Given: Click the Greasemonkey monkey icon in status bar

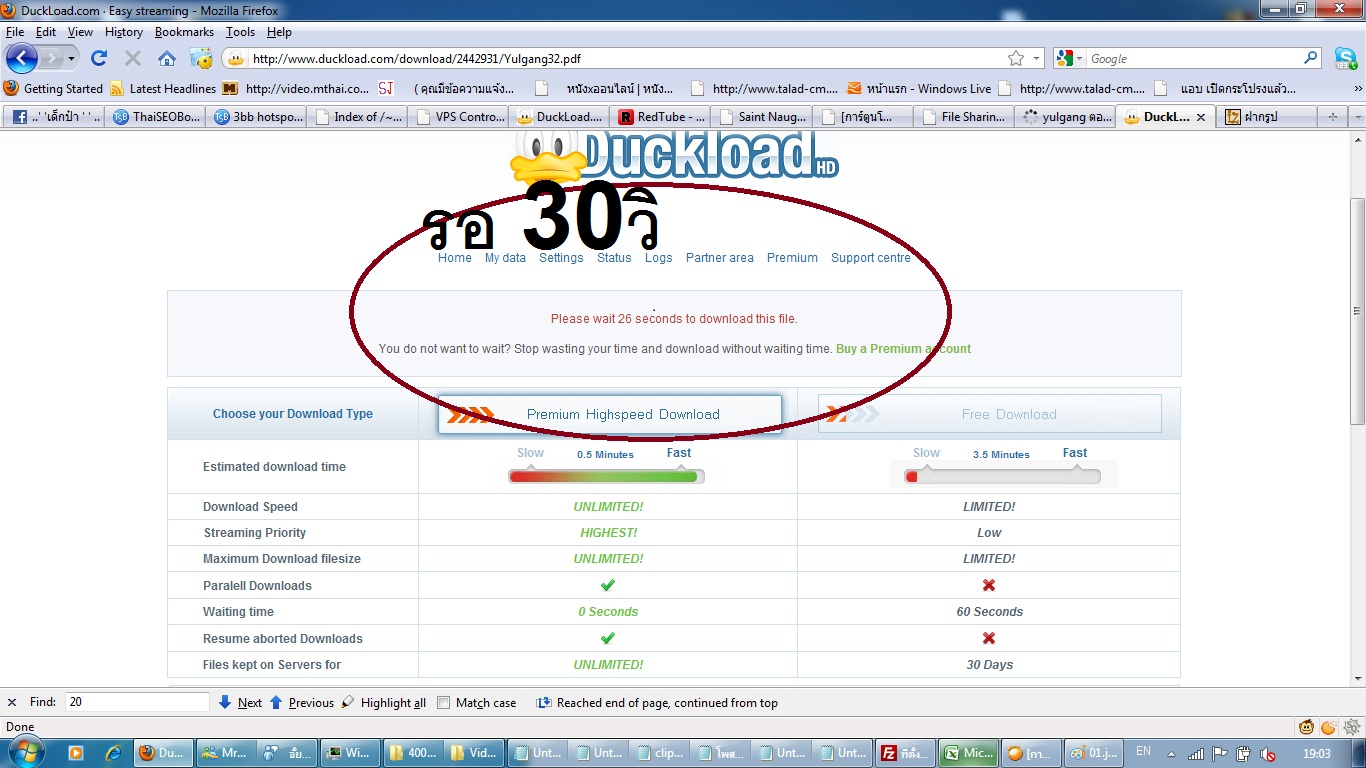Looking at the screenshot, I should click(1306, 727).
